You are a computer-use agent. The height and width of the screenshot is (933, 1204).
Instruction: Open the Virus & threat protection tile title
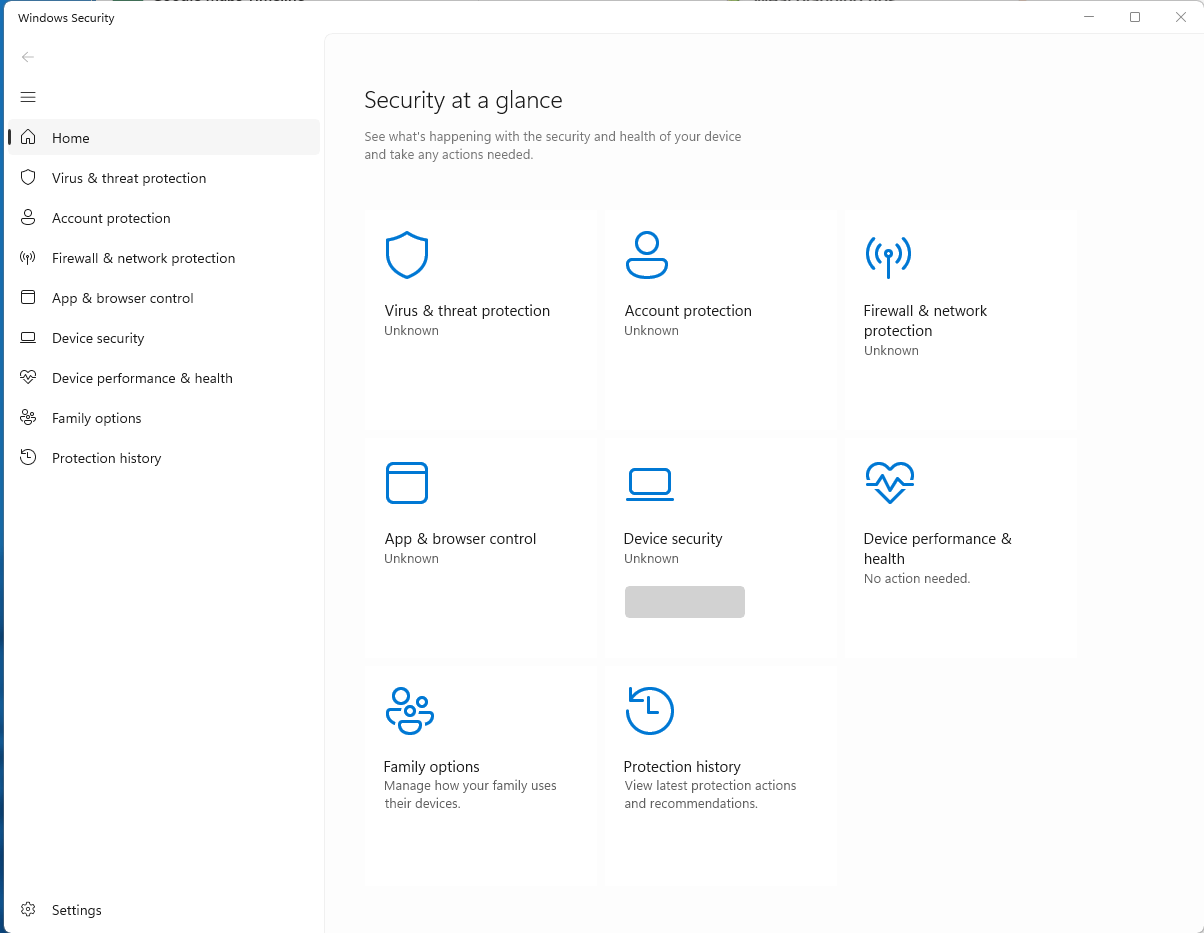point(467,310)
